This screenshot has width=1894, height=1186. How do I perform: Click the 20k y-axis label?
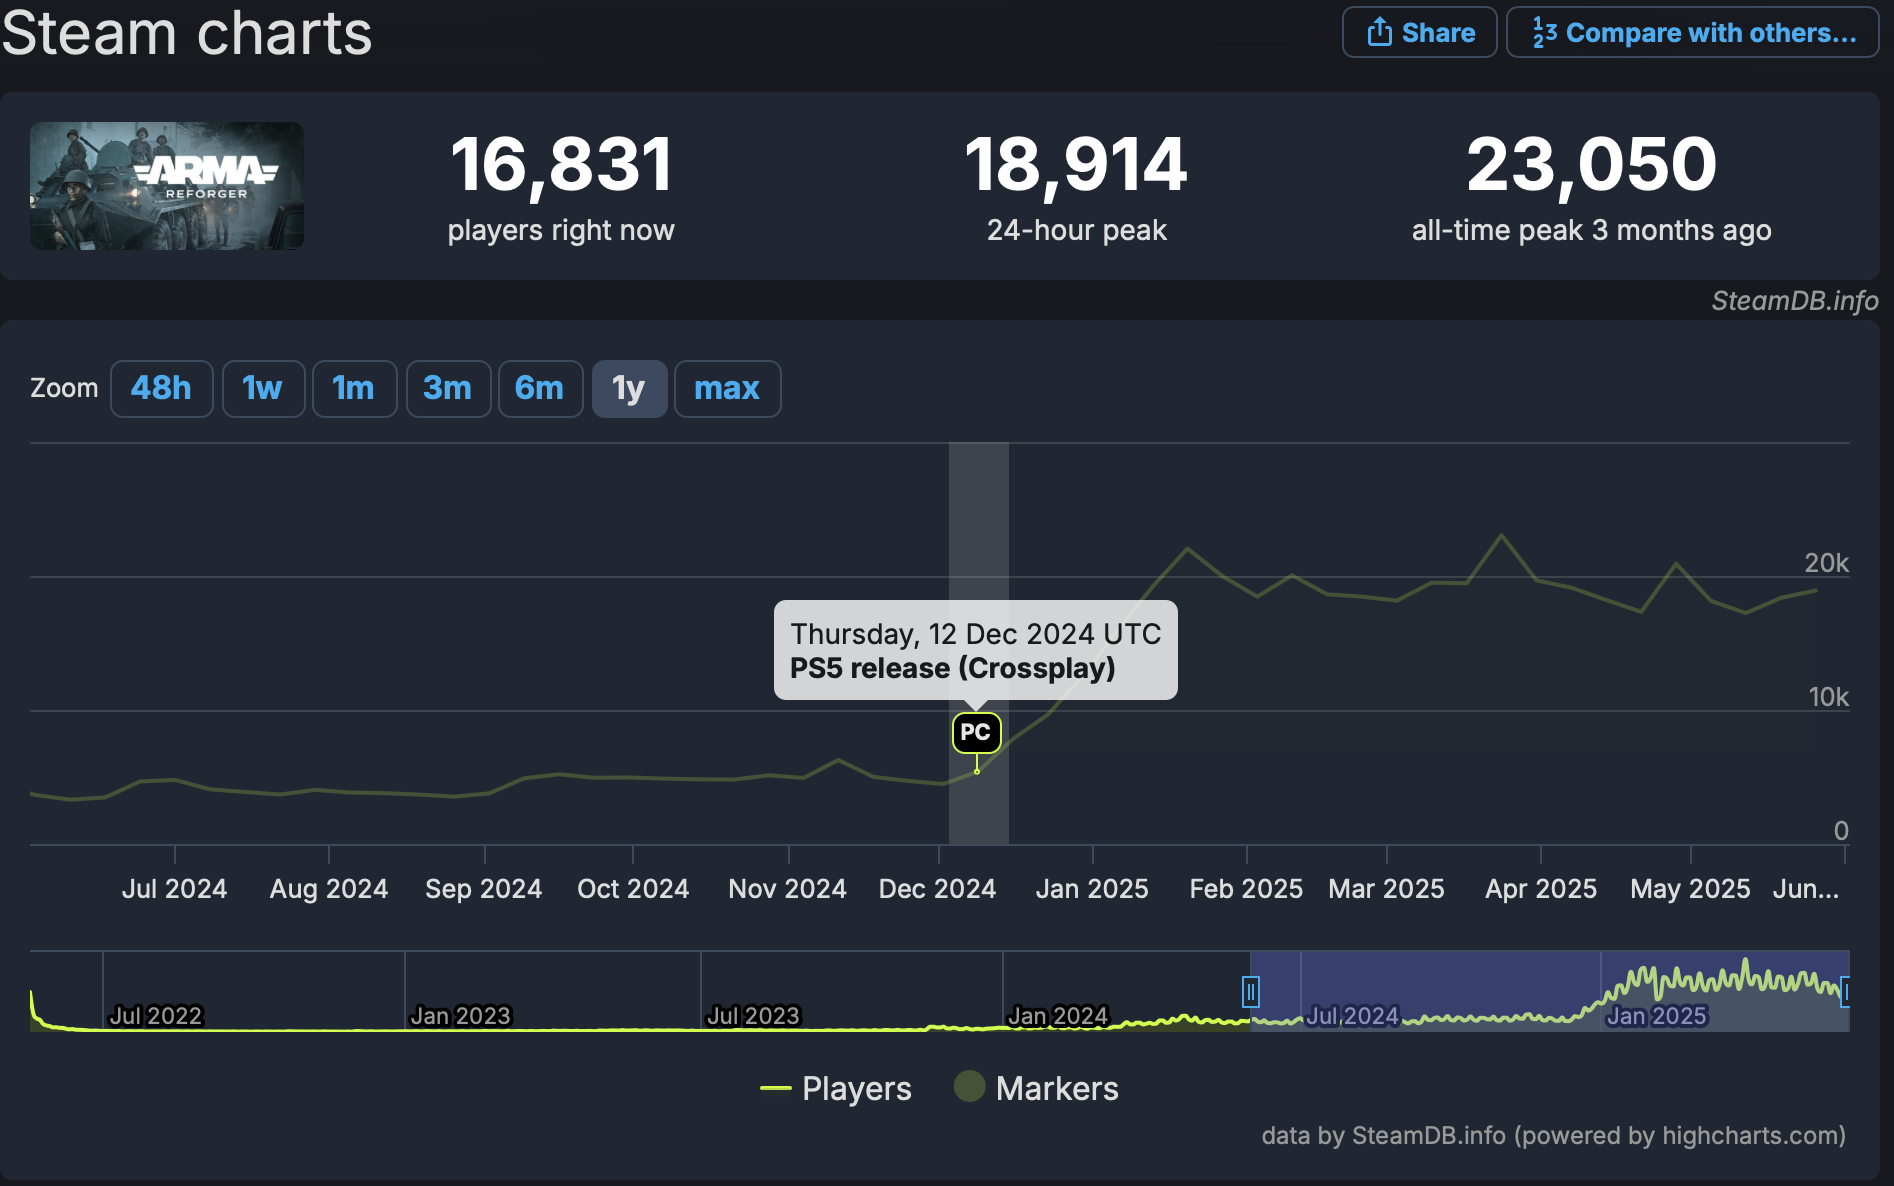tap(1826, 563)
